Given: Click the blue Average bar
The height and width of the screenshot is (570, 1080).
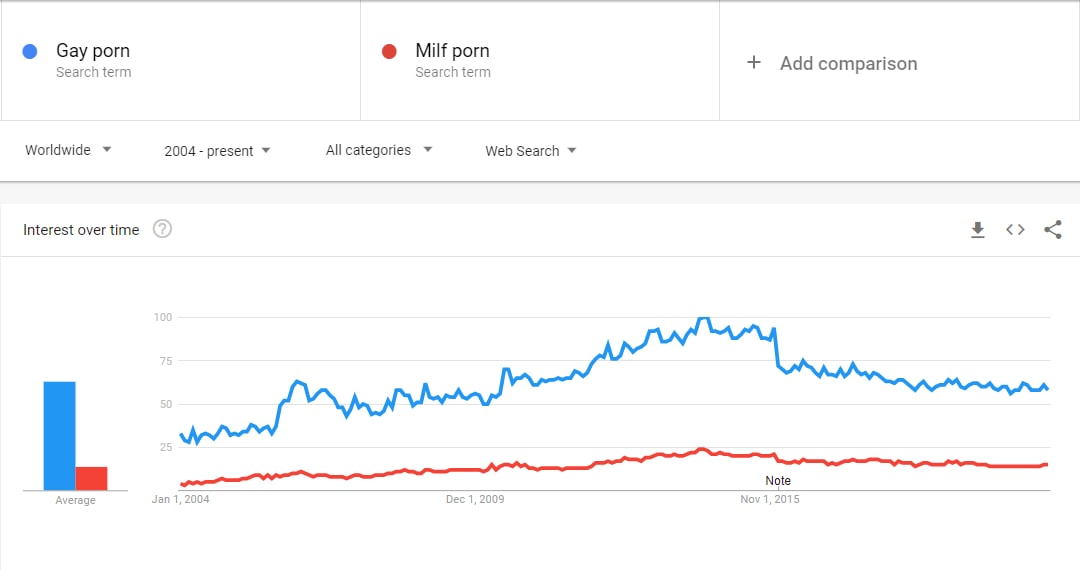Looking at the screenshot, I should pyautogui.click(x=59, y=436).
